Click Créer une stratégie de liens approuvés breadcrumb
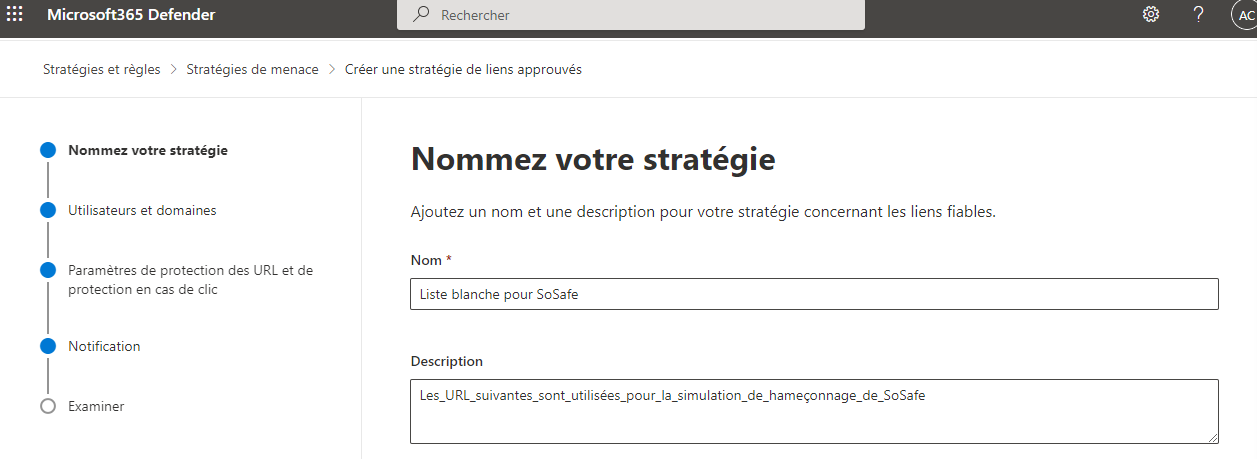1257x459 pixels. tap(463, 69)
